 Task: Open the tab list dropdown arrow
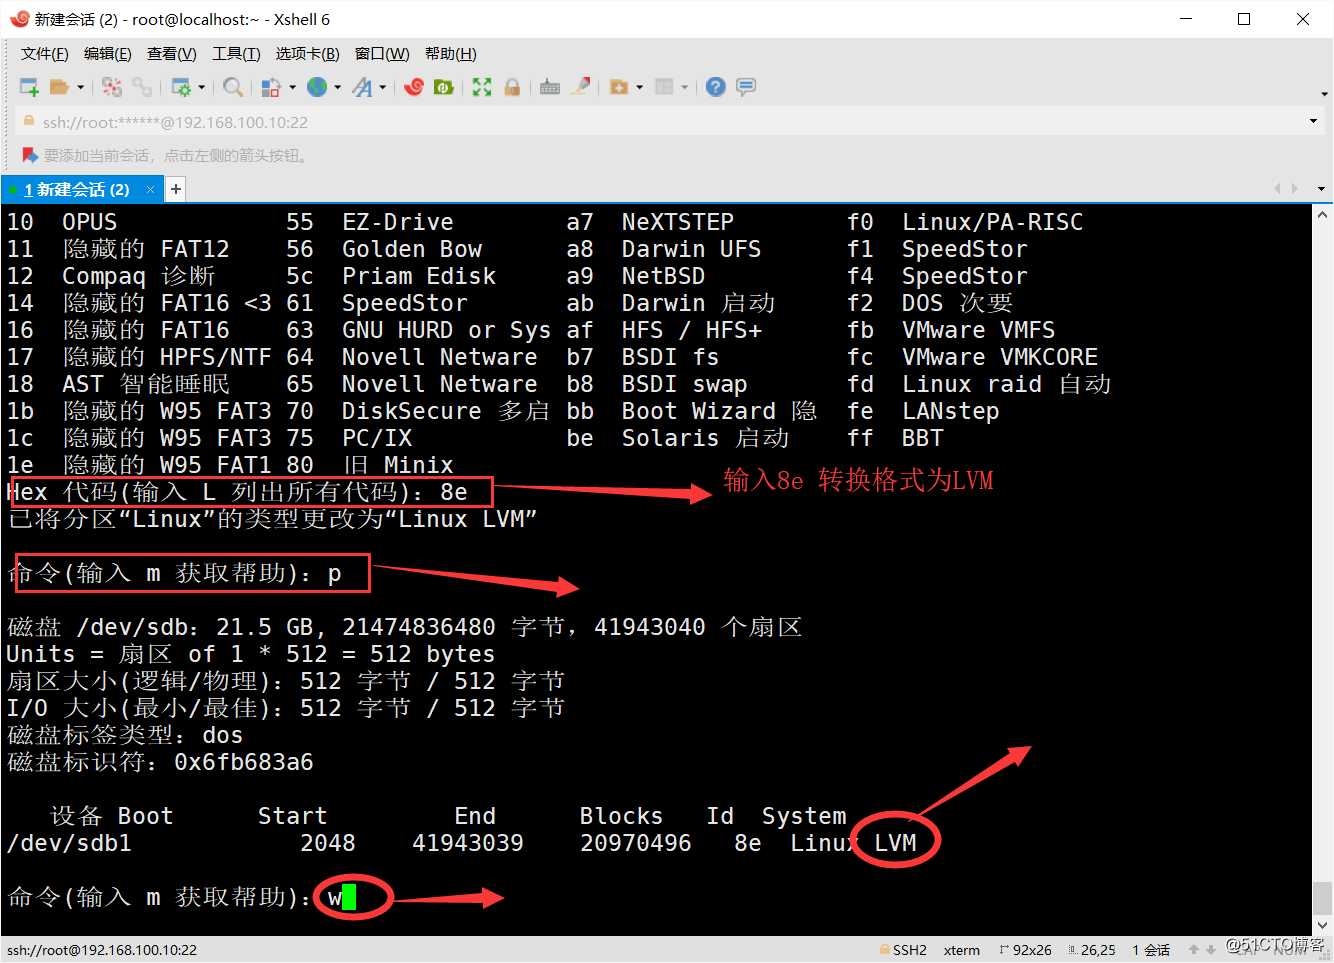point(1321,189)
